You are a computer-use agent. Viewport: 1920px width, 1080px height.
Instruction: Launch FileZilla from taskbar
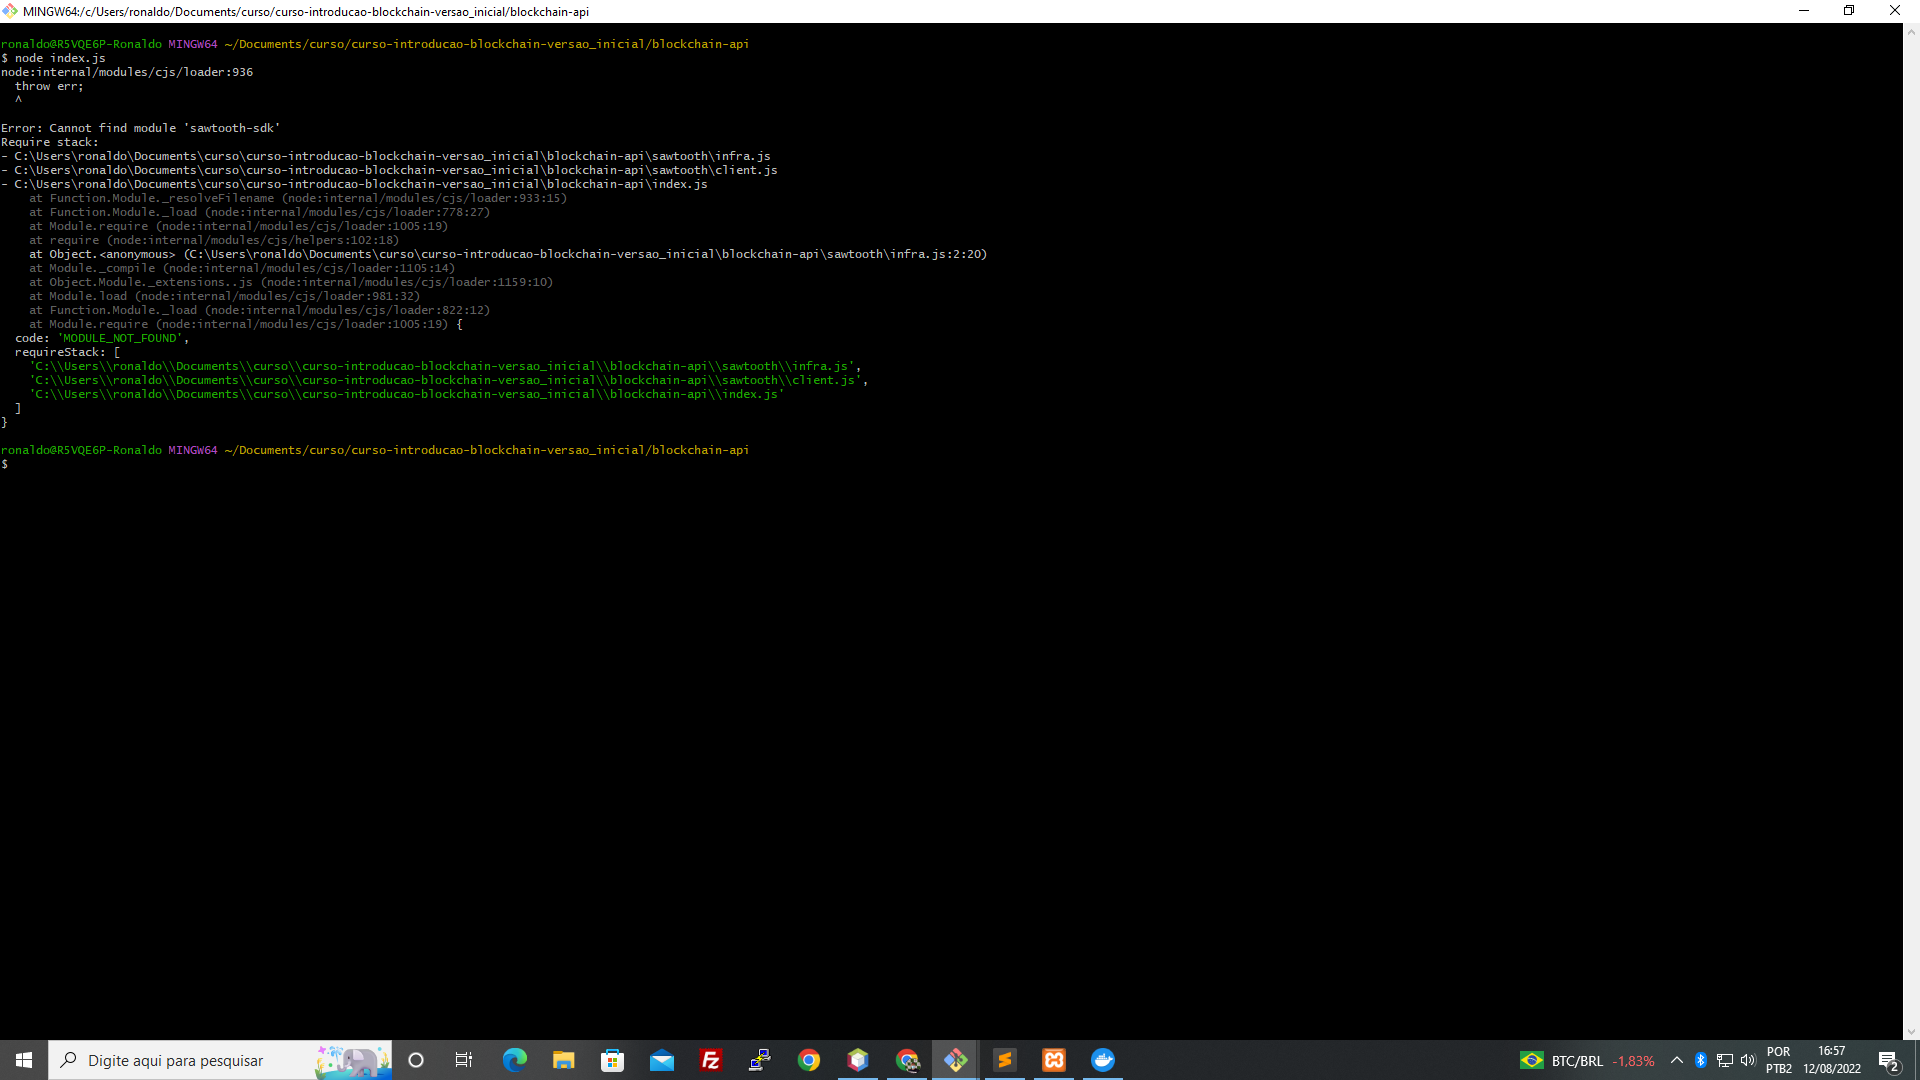click(x=710, y=1060)
